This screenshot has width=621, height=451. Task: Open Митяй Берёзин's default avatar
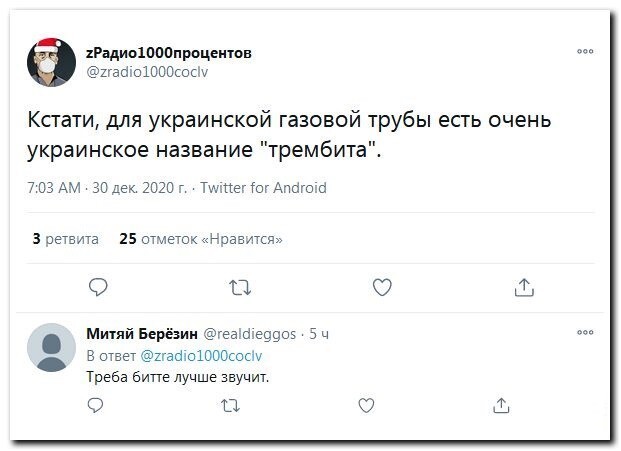[x=51, y=347]
